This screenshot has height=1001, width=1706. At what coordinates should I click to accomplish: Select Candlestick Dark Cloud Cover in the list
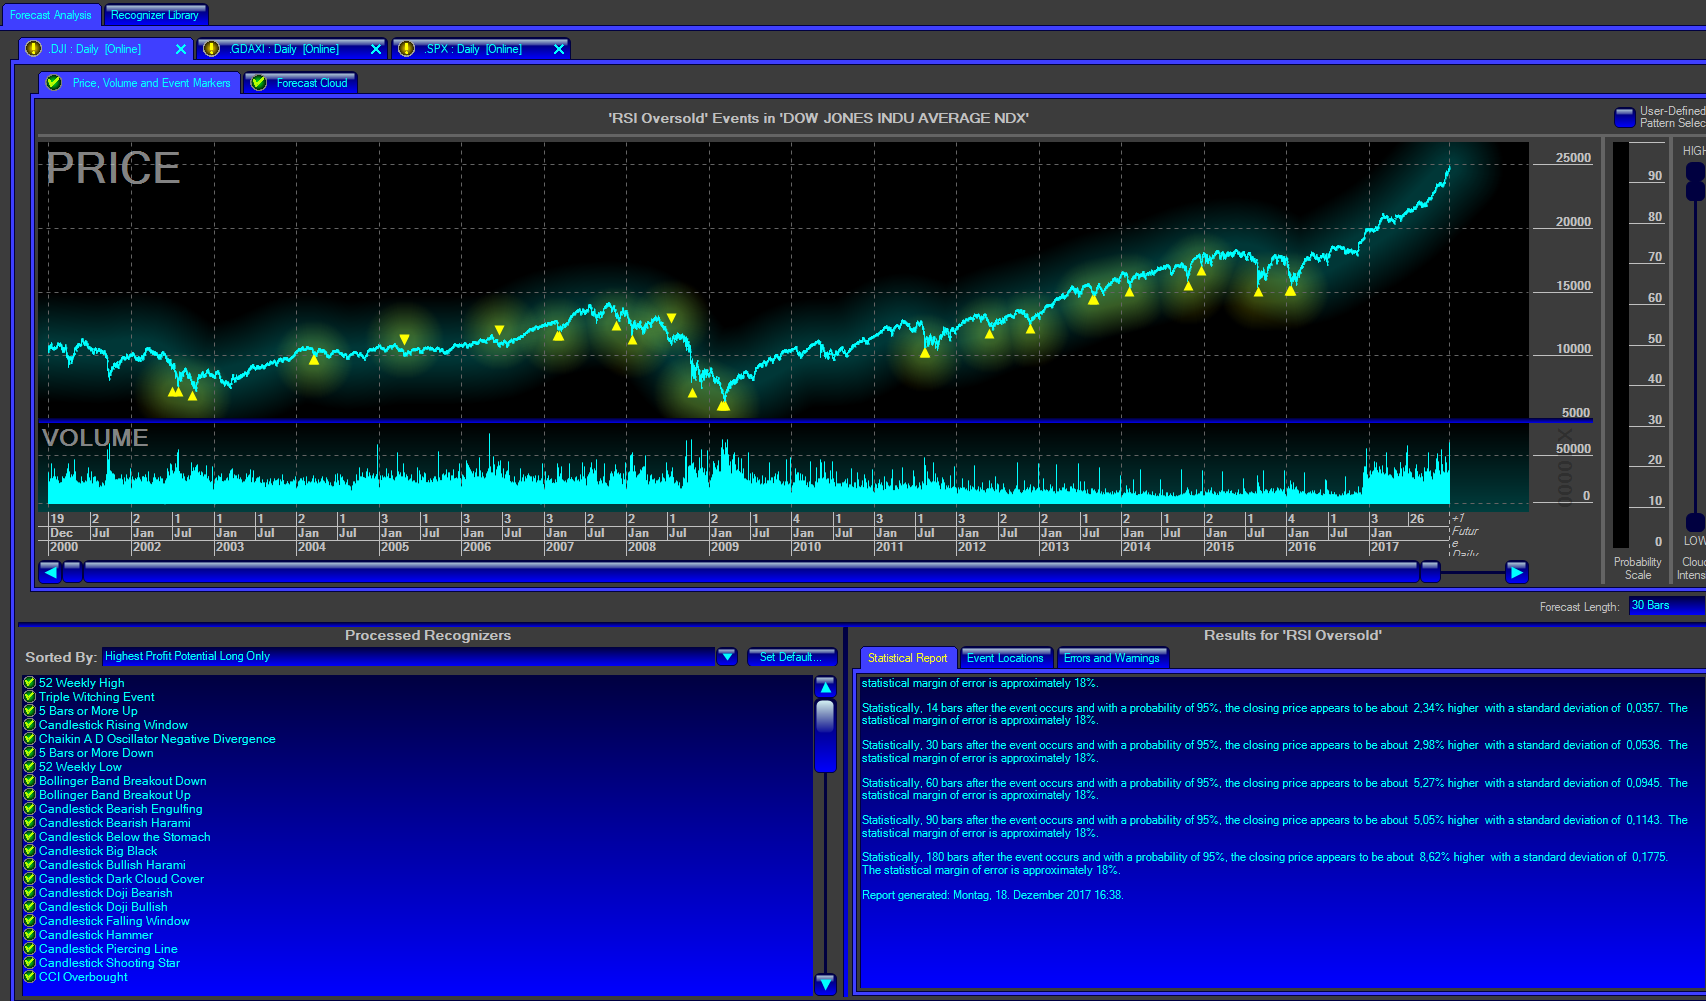pyautogui.click(x=121, y=879)
